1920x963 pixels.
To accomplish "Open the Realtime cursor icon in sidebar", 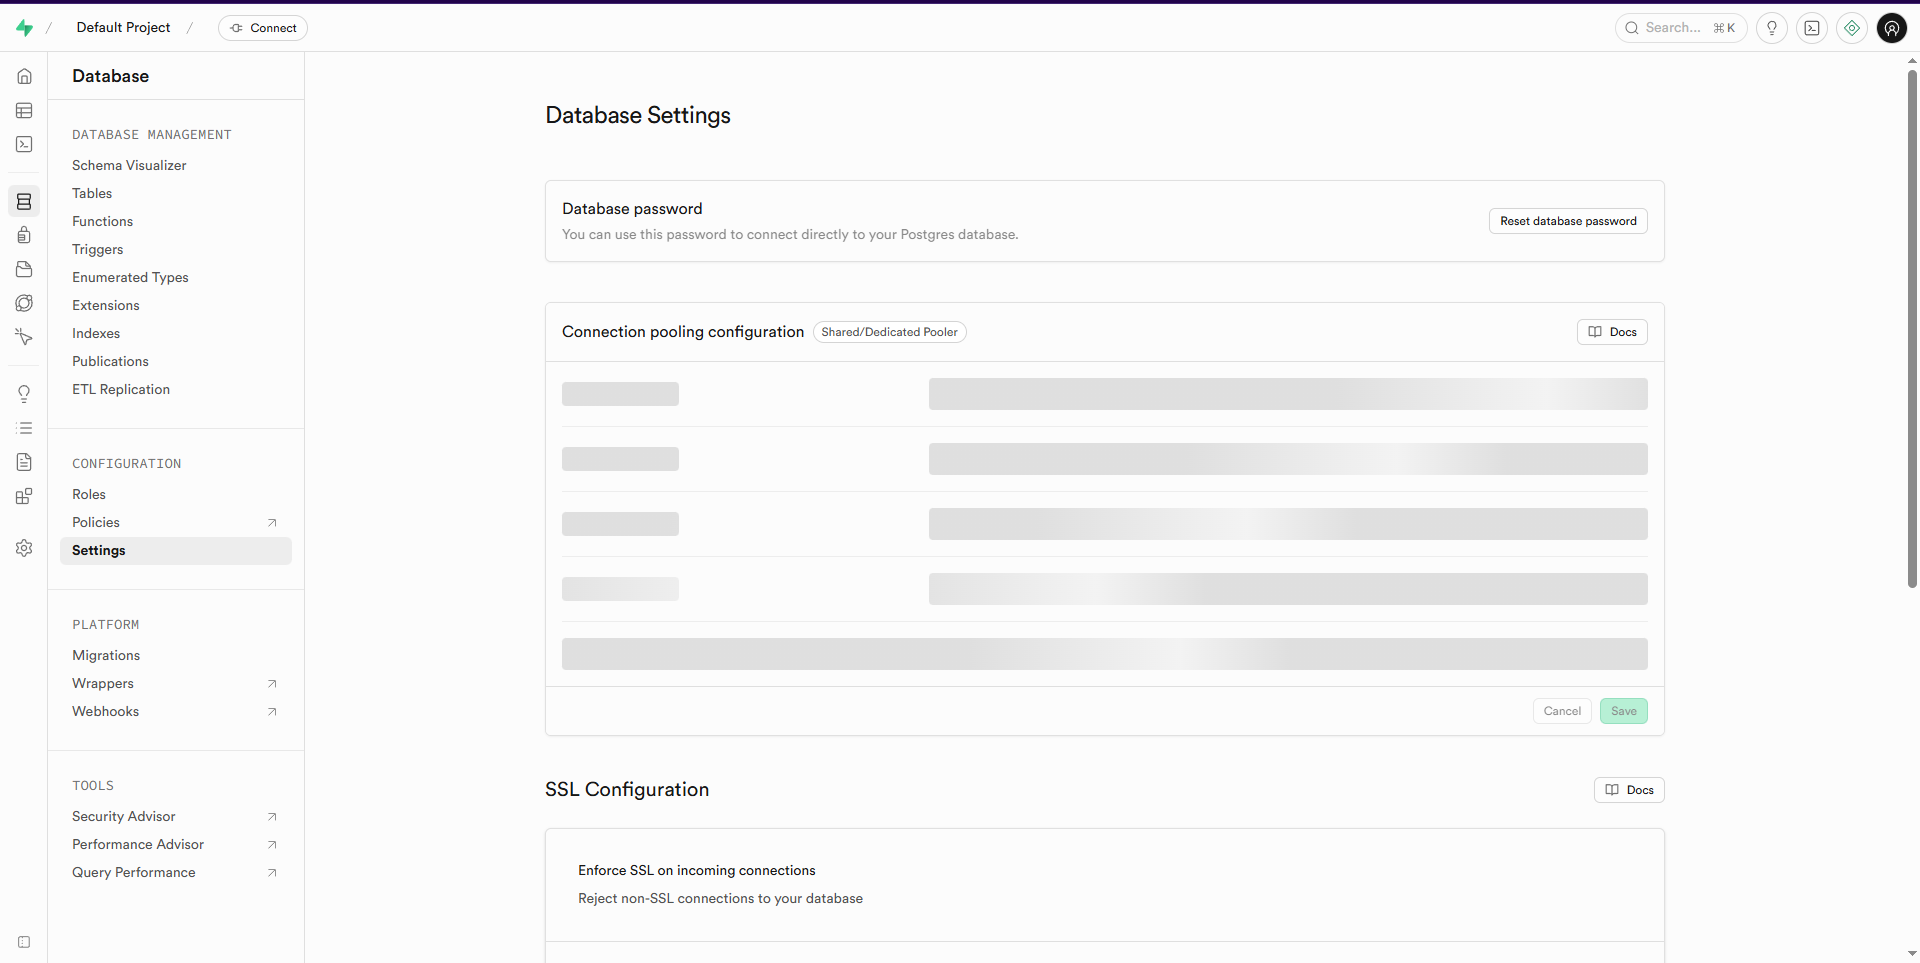I will (24, 337).
